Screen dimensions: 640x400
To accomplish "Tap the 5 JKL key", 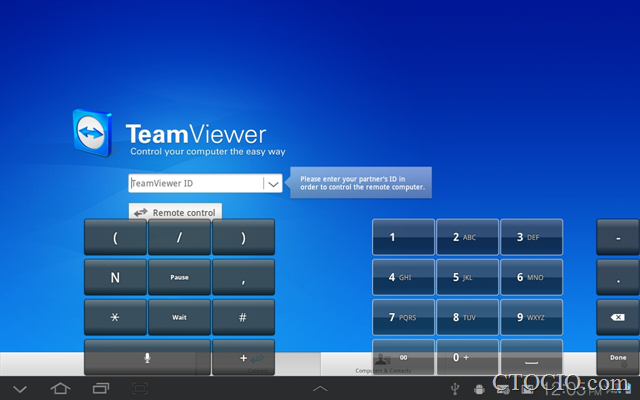I will coord(467,277).
